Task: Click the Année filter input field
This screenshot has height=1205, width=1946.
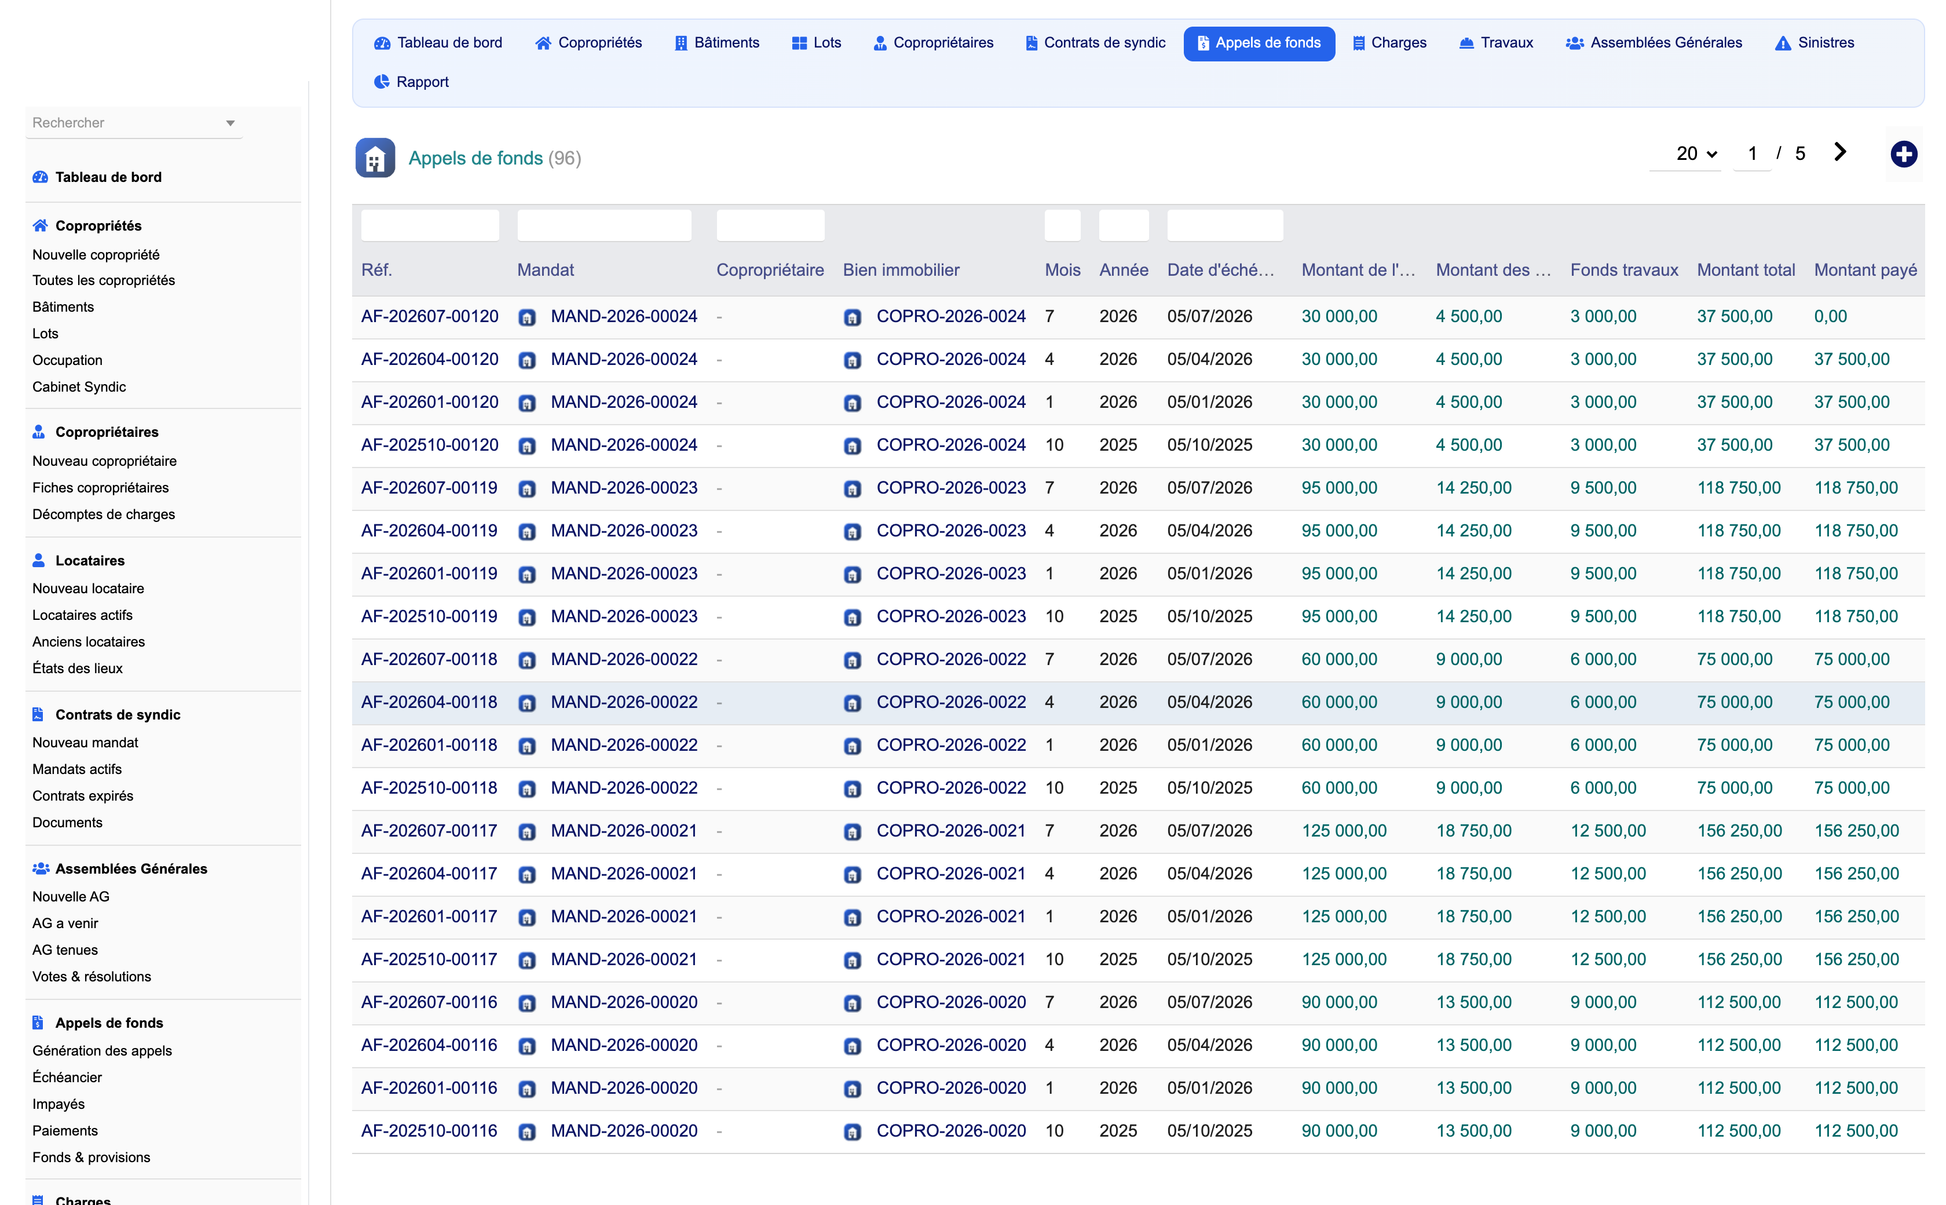Action: 1123,225
